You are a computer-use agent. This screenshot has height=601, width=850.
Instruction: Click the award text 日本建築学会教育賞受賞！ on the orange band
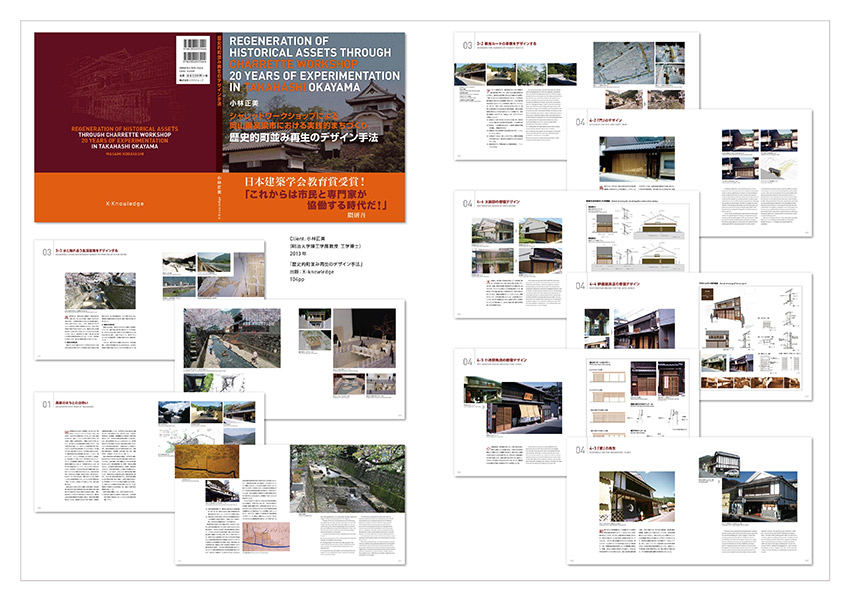tap(305, 182)
